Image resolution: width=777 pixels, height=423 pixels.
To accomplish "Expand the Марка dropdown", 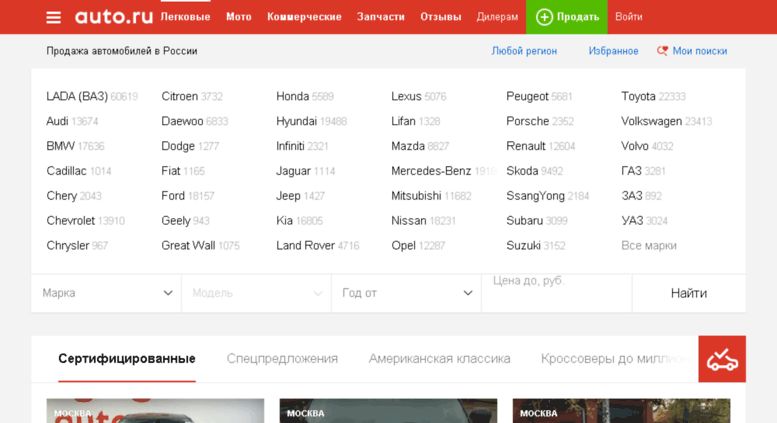I will [107, 293].
